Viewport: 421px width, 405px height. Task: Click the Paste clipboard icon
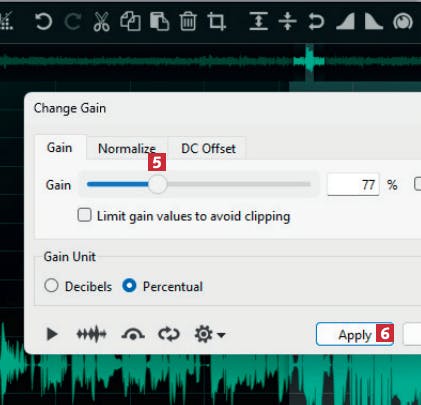click(159, 22)
